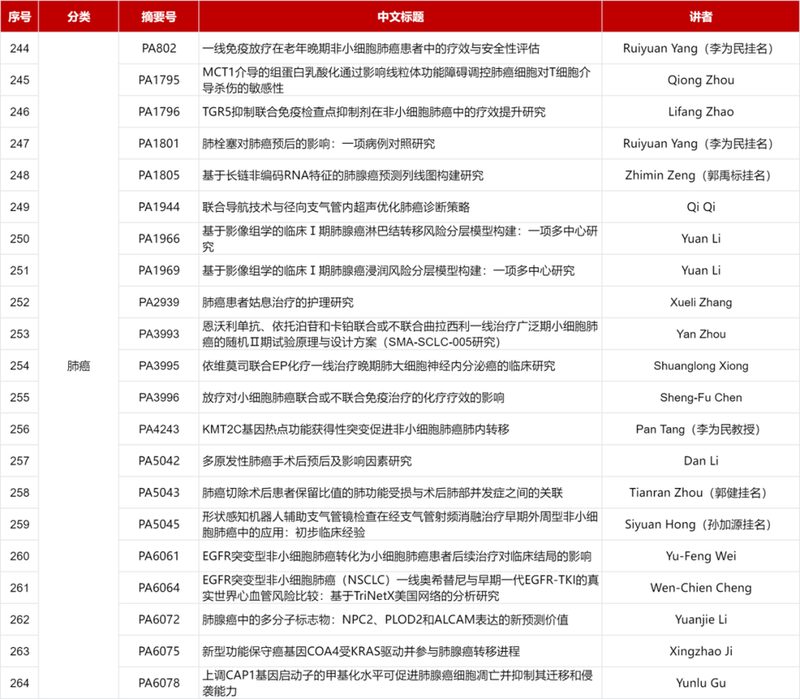
Task: Select abstract number PA4243
Action: coord(158,429)
